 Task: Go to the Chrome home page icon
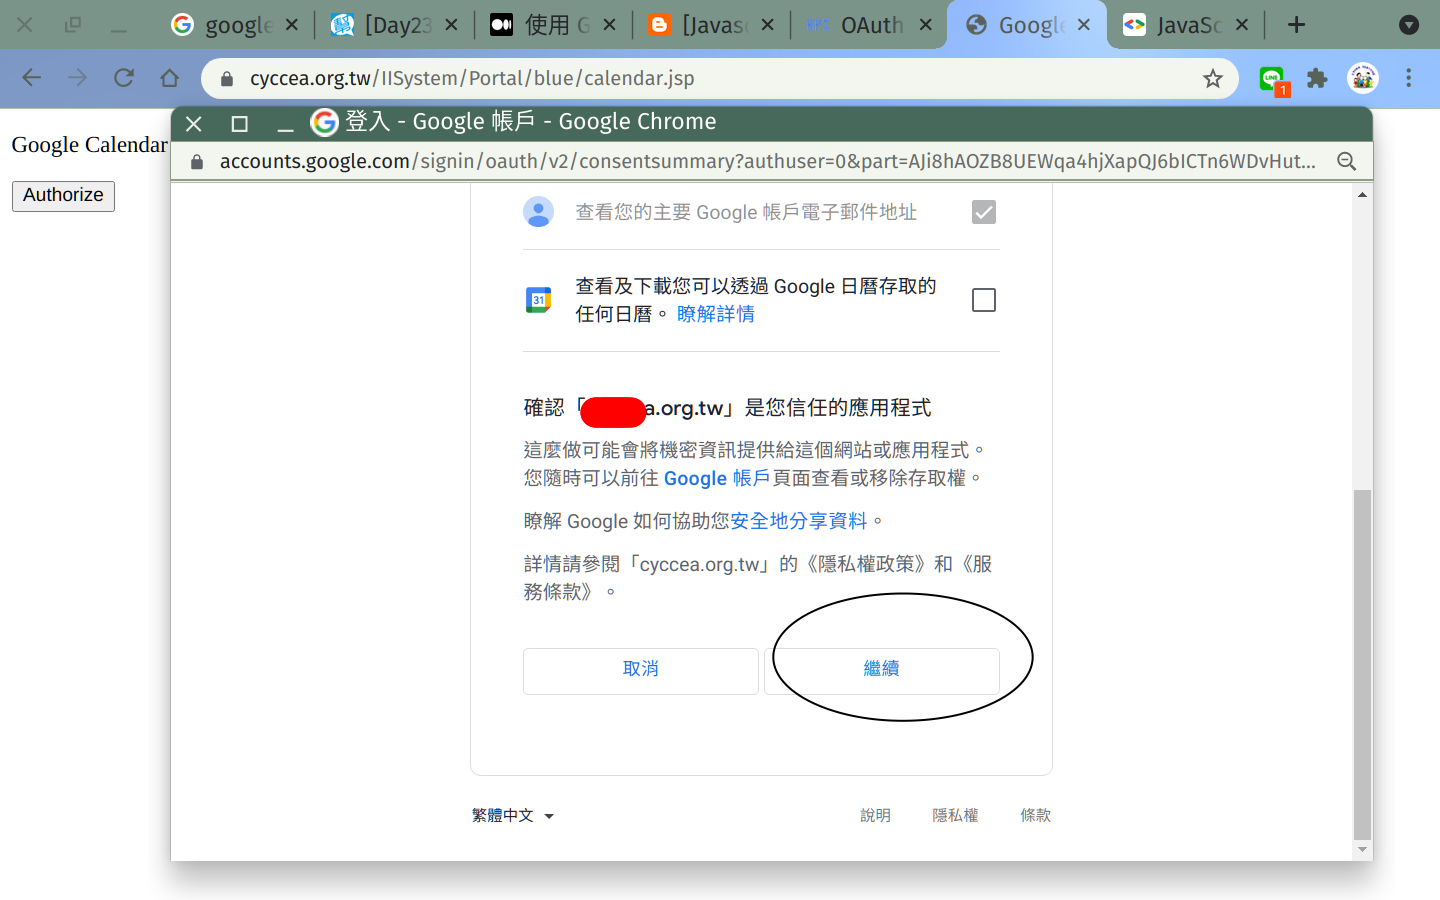[x=170, y=78]
